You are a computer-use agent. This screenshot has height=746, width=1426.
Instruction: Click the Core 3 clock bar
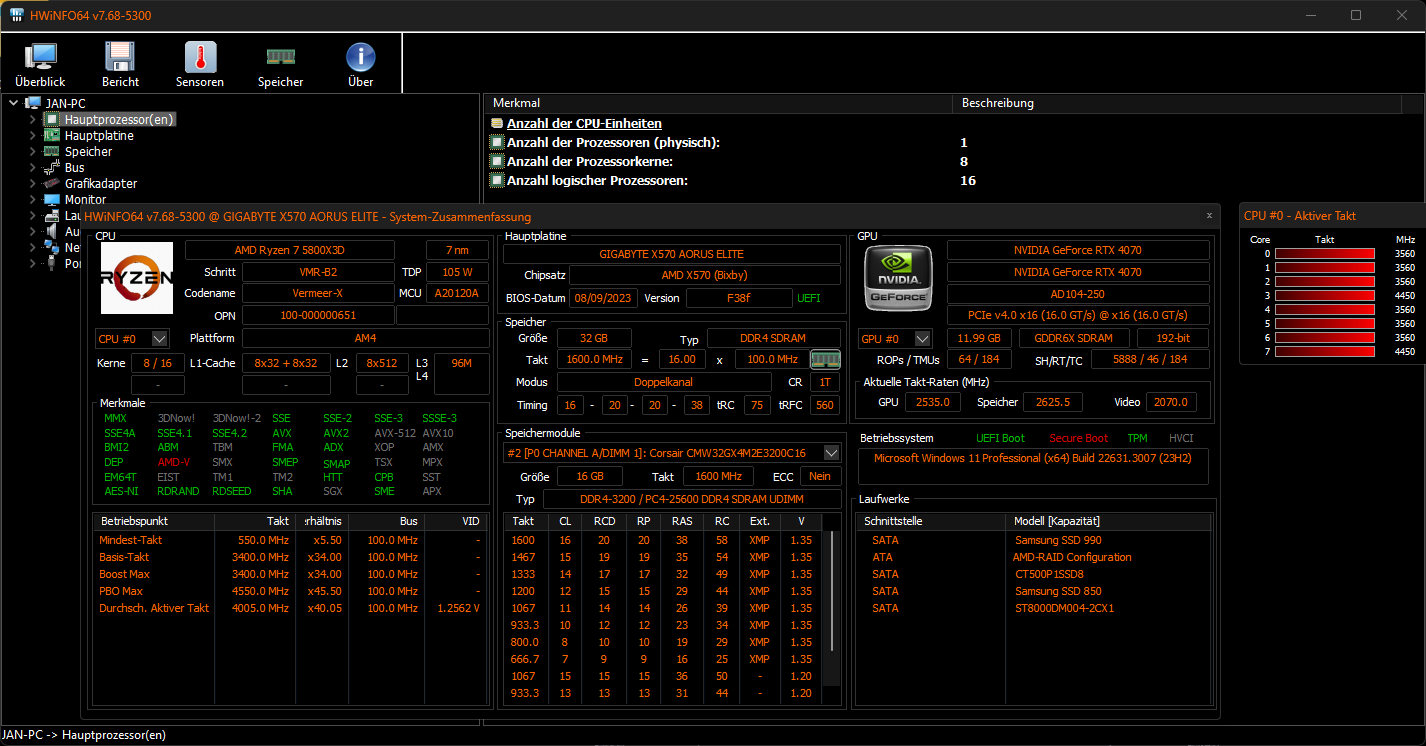pyautogui.click(x=1325, y=296)
